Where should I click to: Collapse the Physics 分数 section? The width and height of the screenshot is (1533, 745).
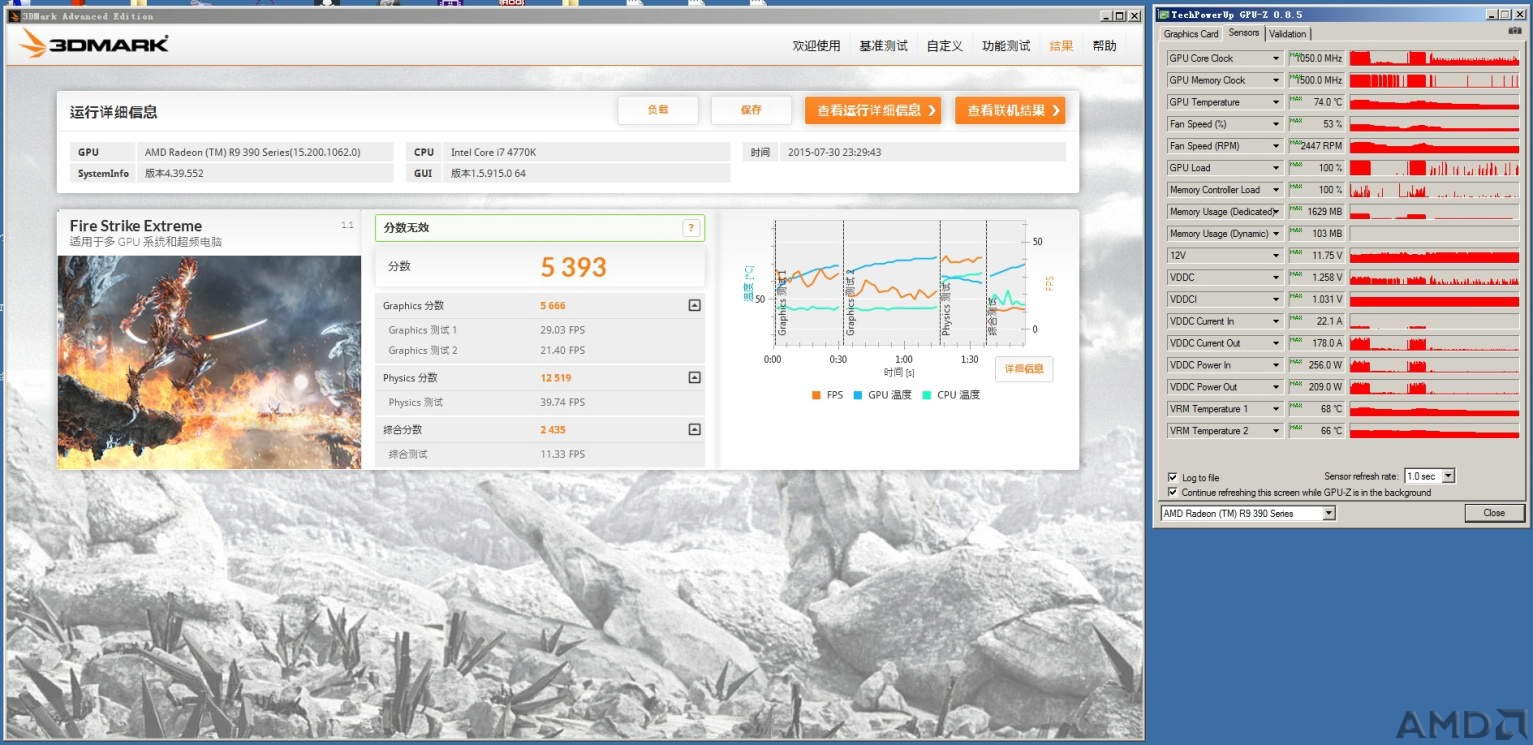[694, 378]
